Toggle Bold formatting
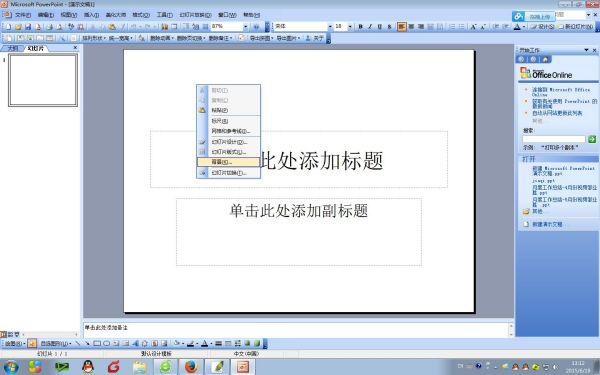The image size is (600, 375). click(360, 26)
